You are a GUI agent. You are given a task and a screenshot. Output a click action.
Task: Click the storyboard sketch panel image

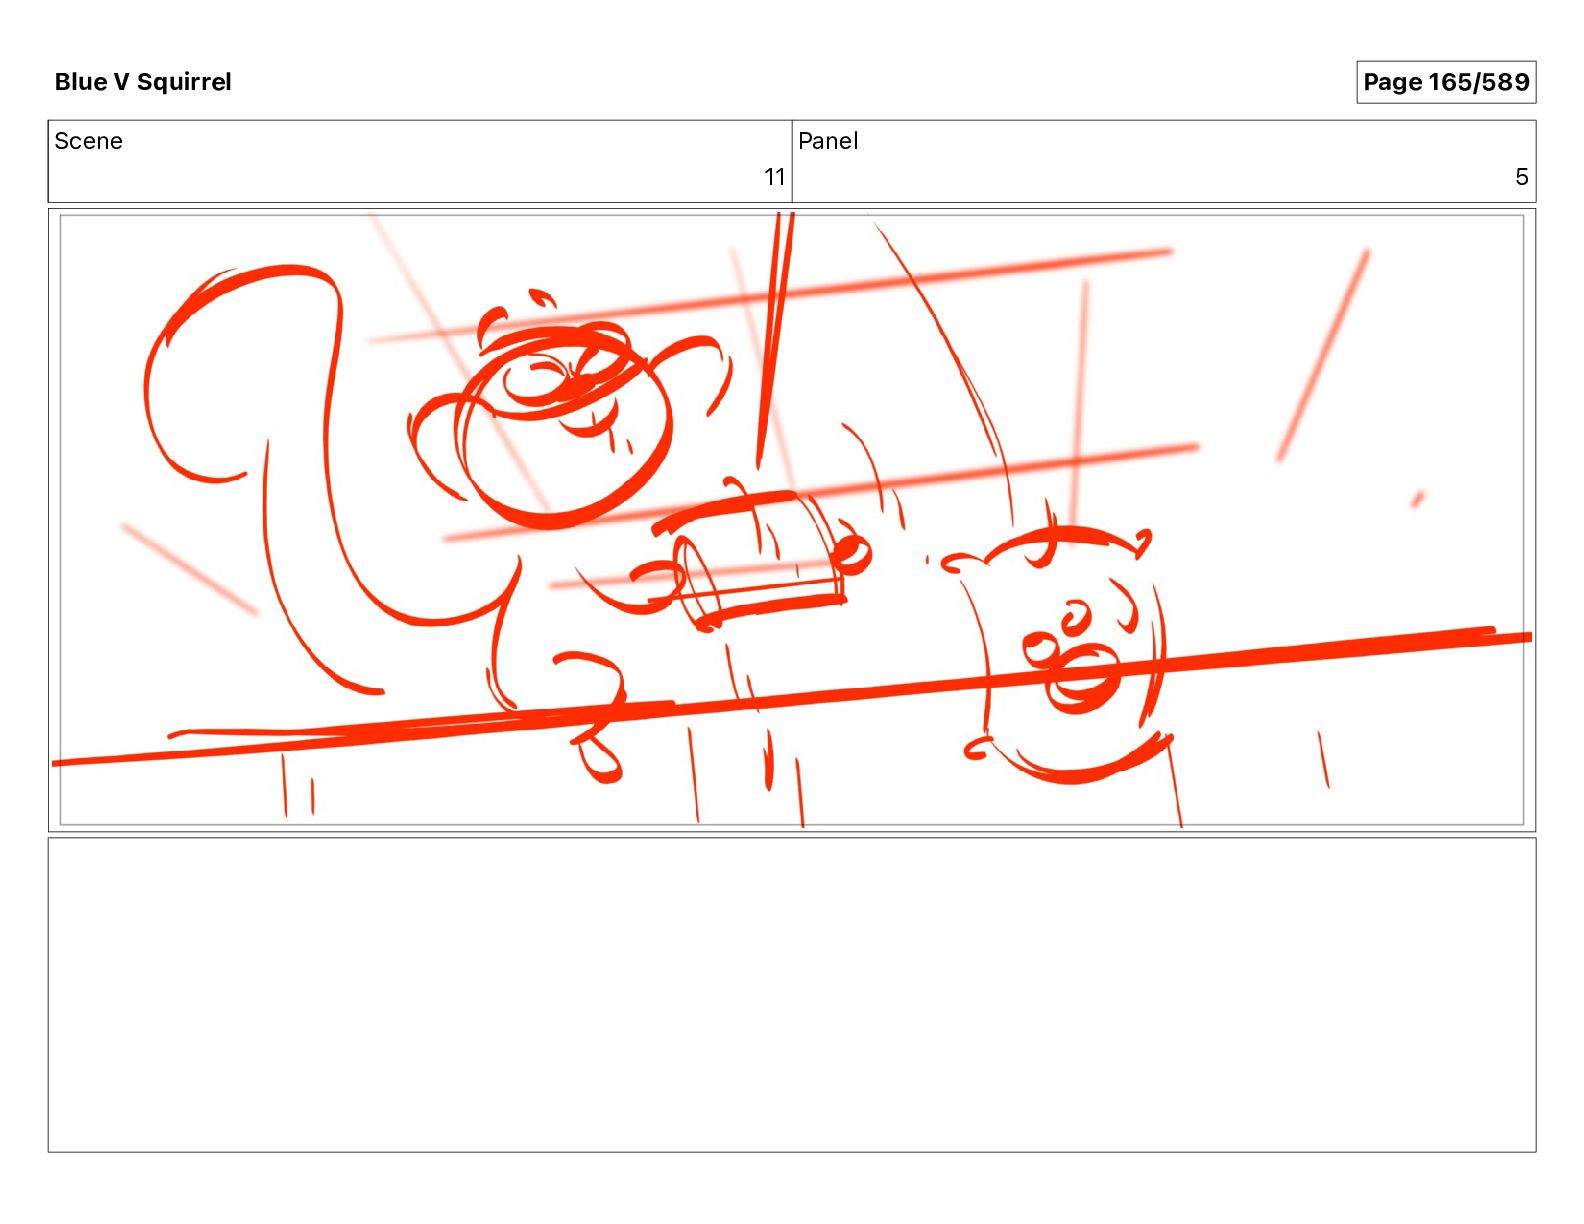pyautogui.click(x=792, y=520)
